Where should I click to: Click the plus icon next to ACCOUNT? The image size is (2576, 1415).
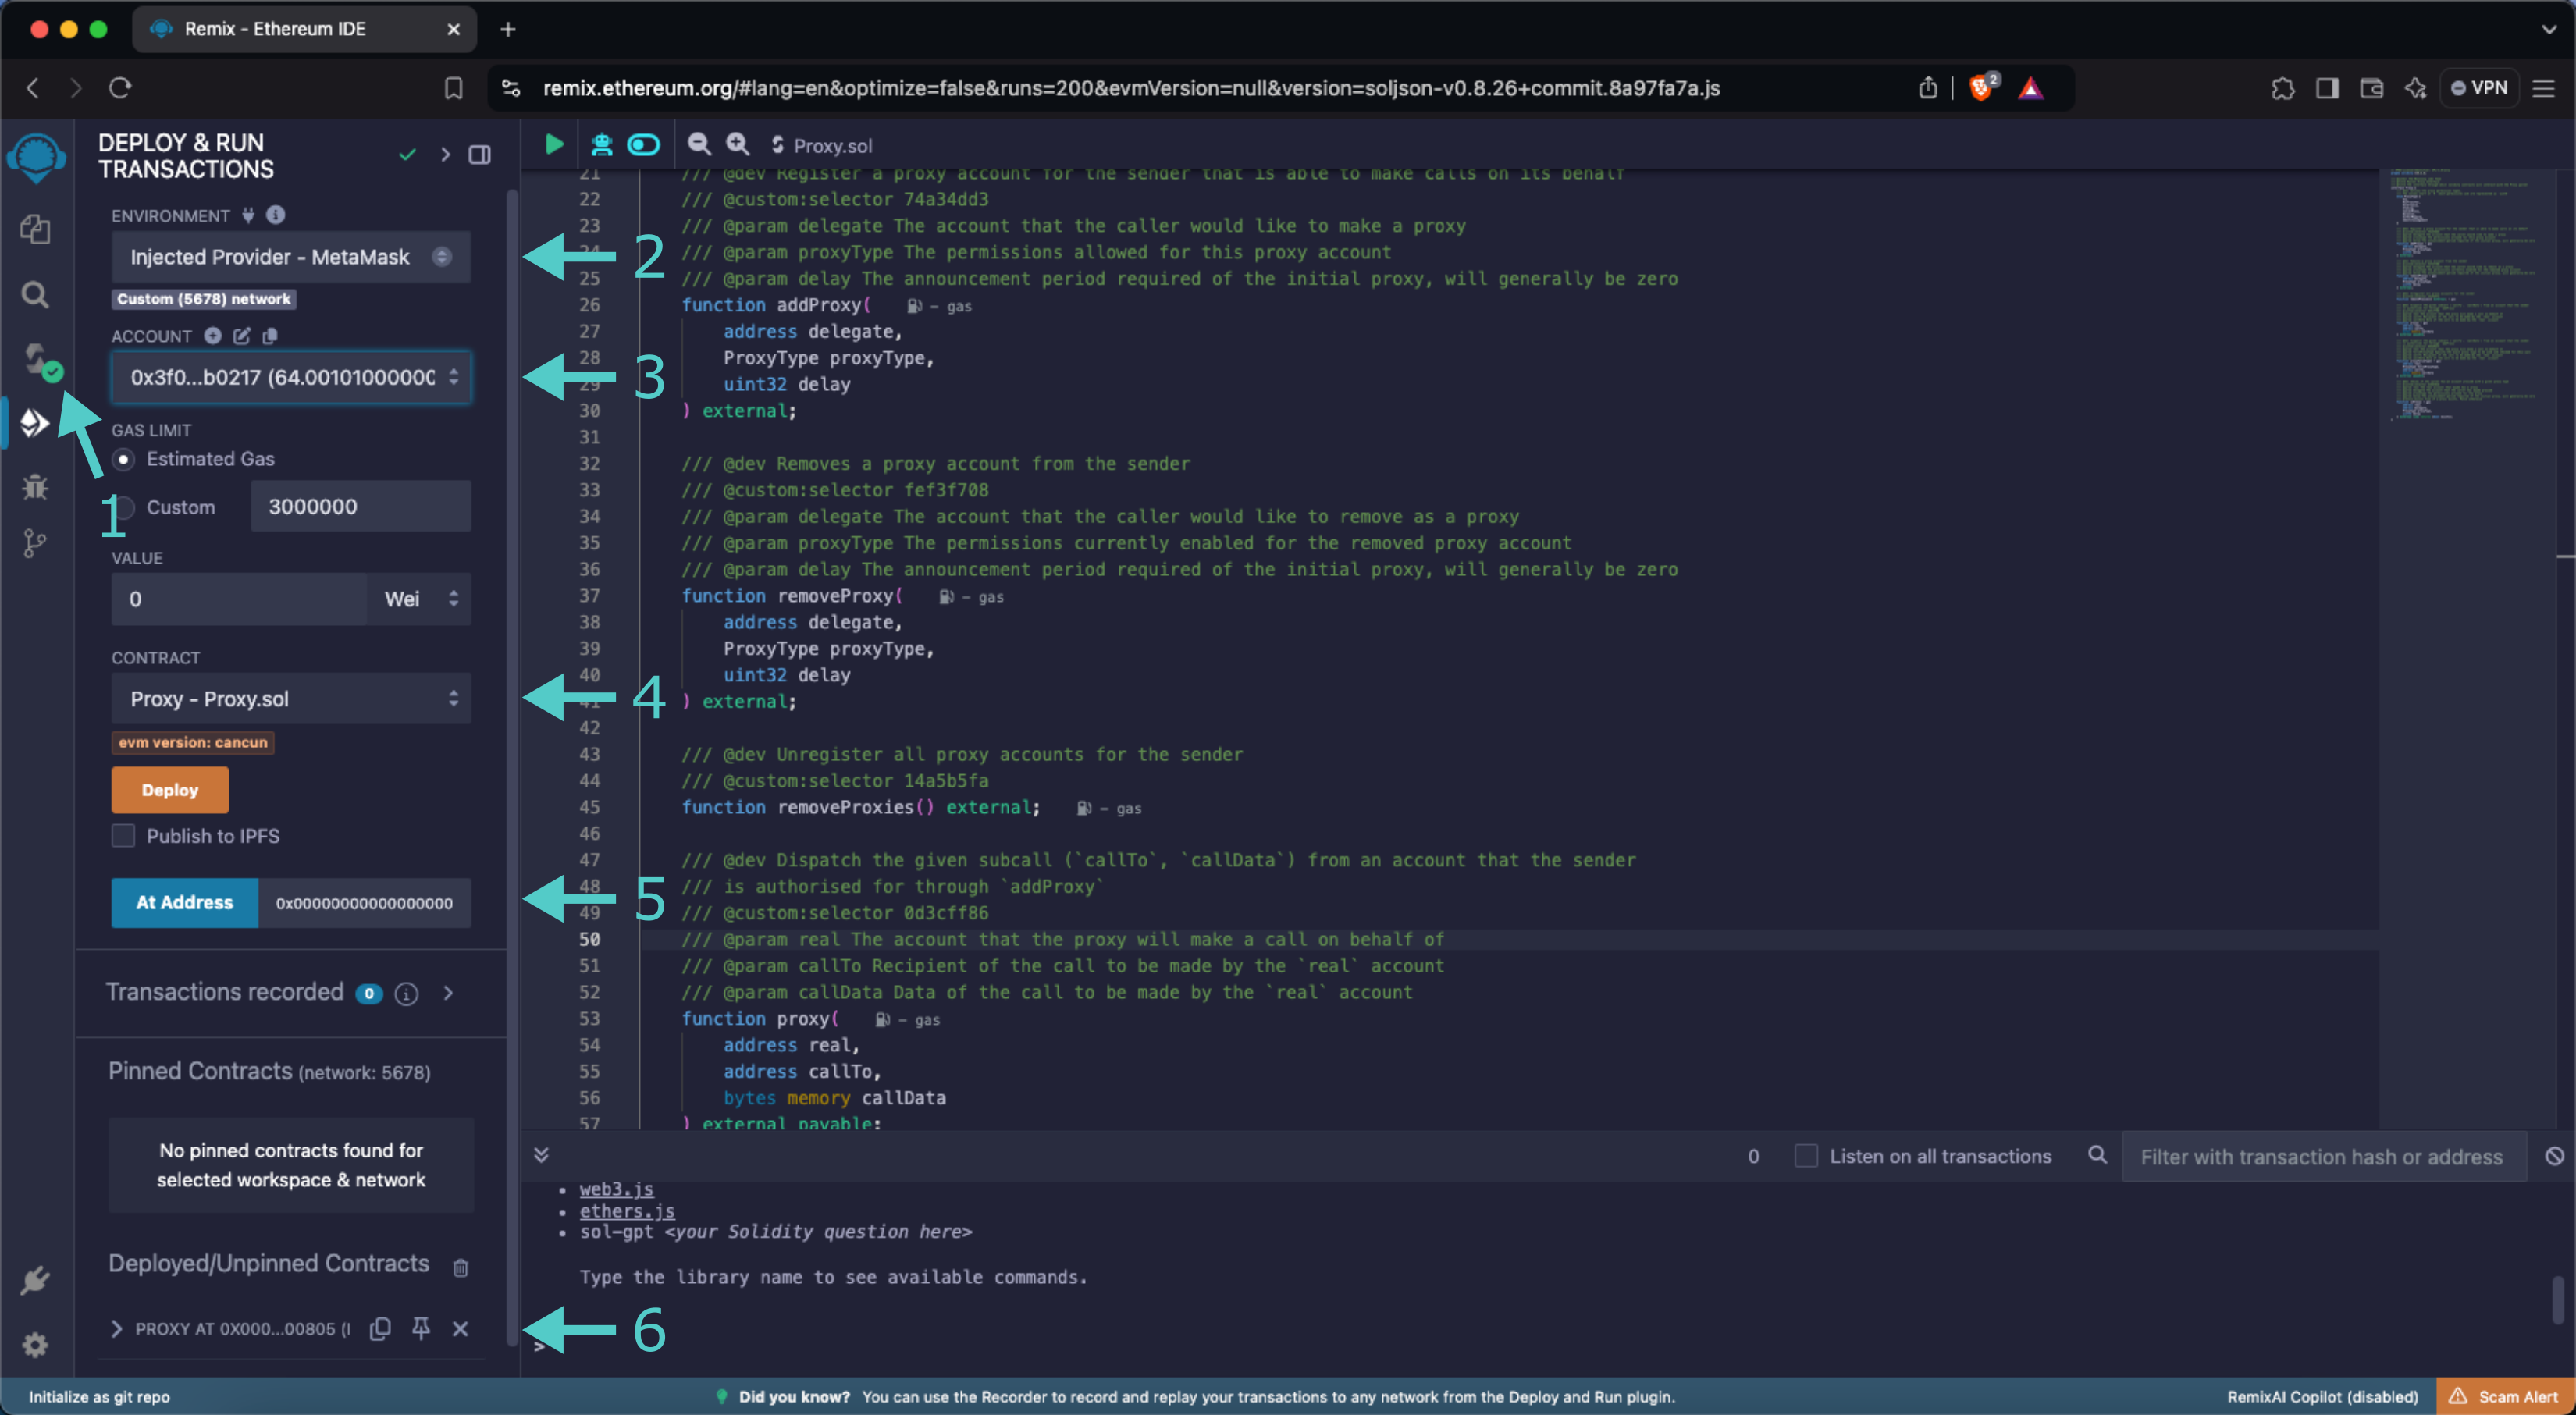pos(213,335)
